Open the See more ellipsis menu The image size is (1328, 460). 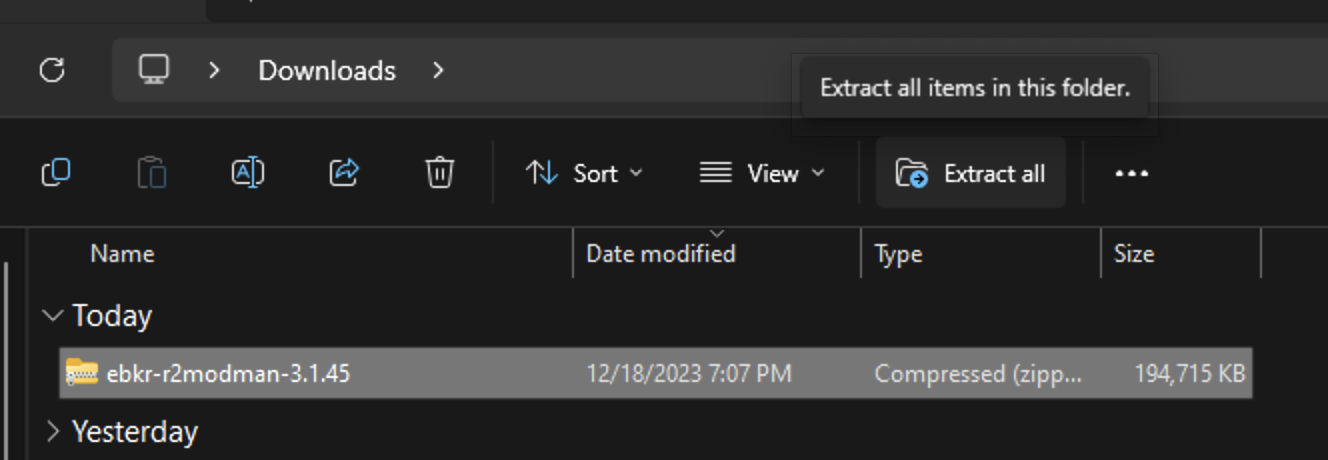click(x=1131, y=173)
